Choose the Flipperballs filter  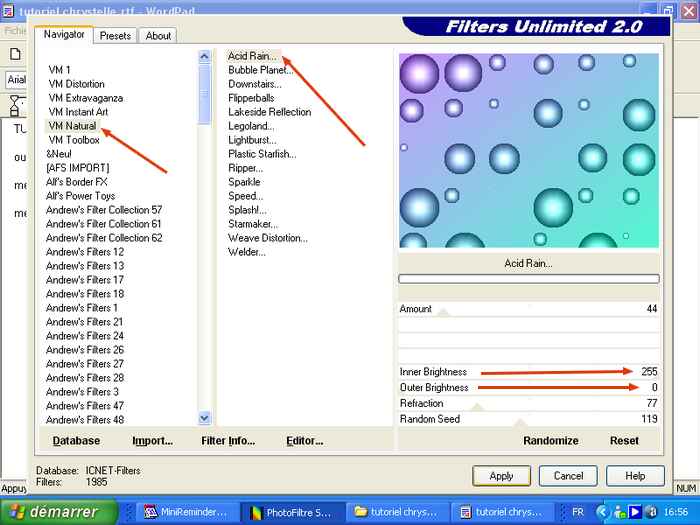pos(251,98)
